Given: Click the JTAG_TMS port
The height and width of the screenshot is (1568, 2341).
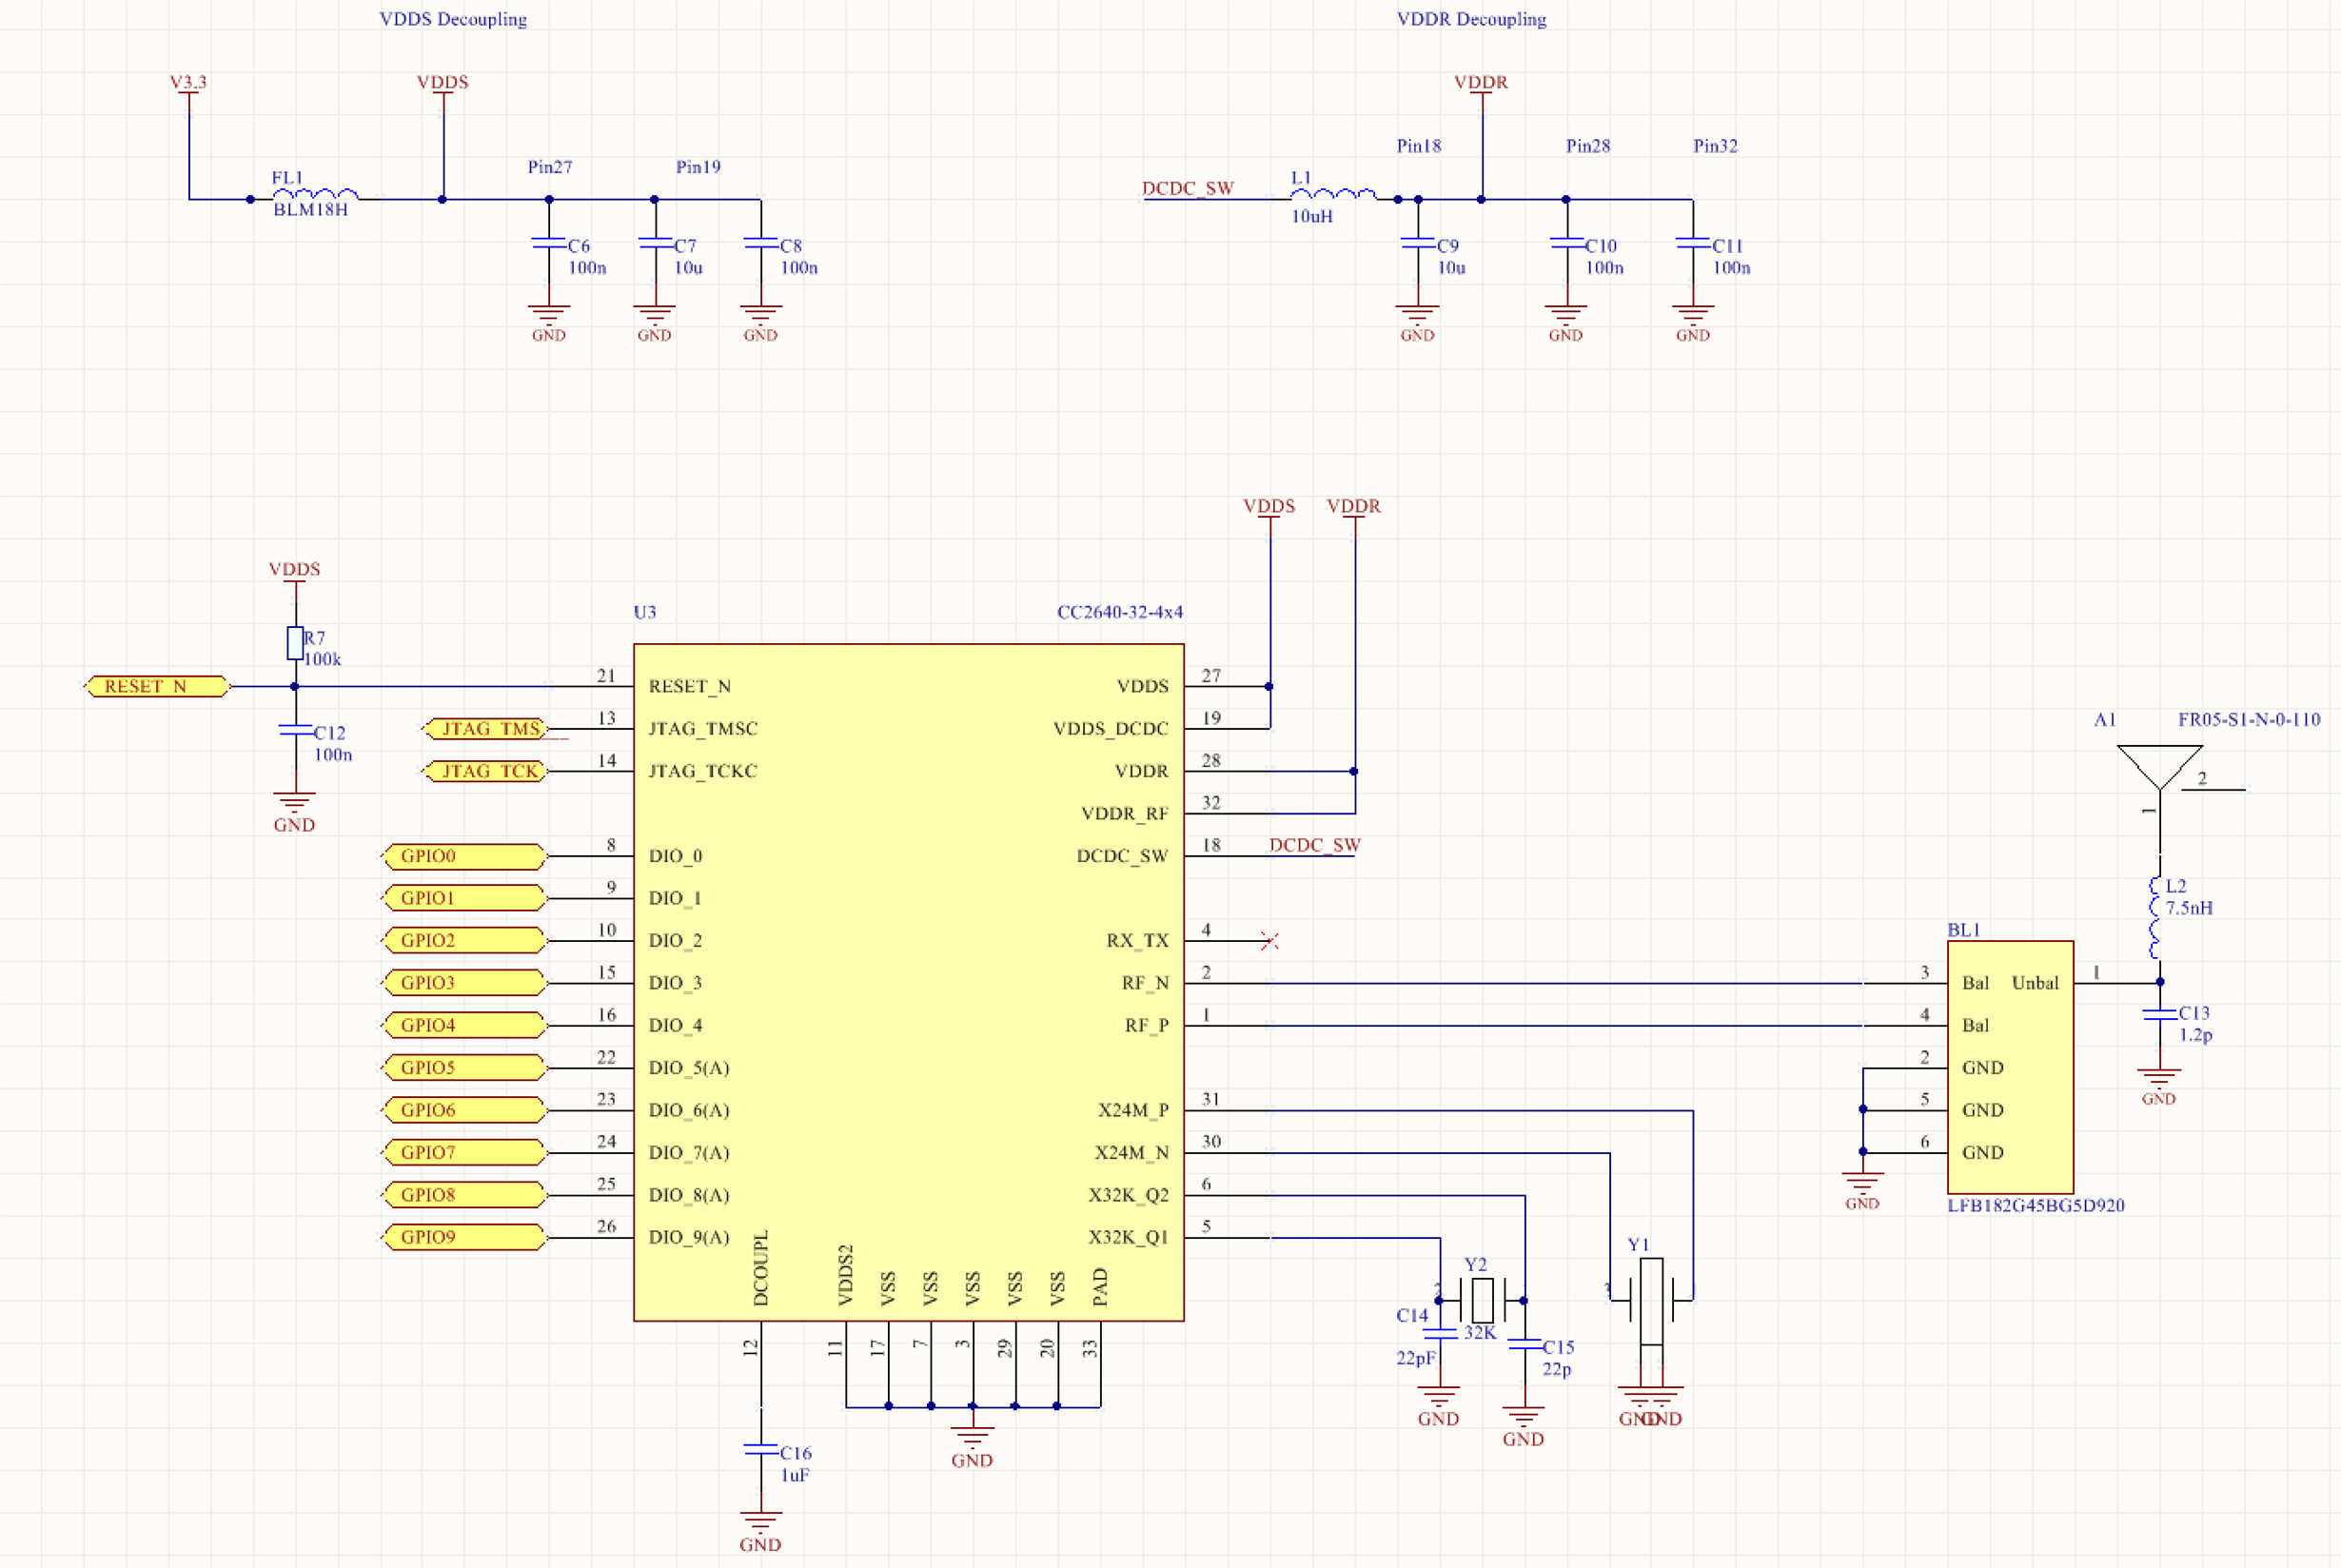Looking at the screenshot, I should point(485,729).
